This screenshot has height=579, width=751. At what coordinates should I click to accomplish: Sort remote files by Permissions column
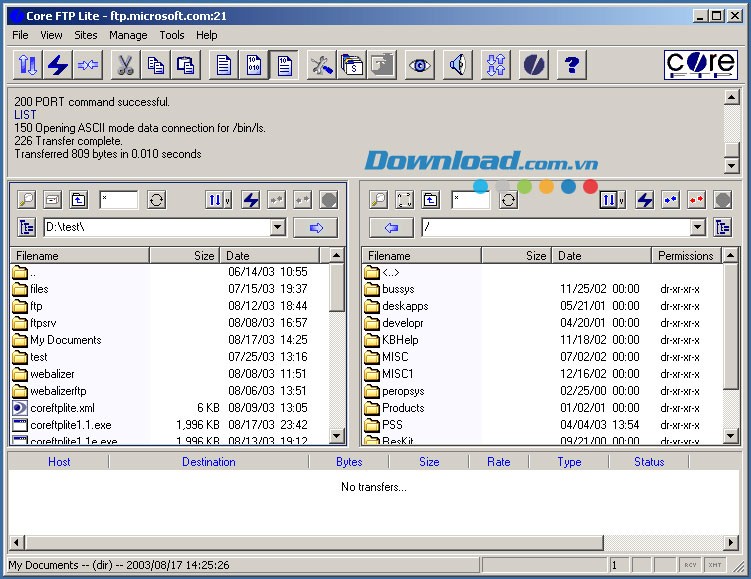click(x=687, y=256)
